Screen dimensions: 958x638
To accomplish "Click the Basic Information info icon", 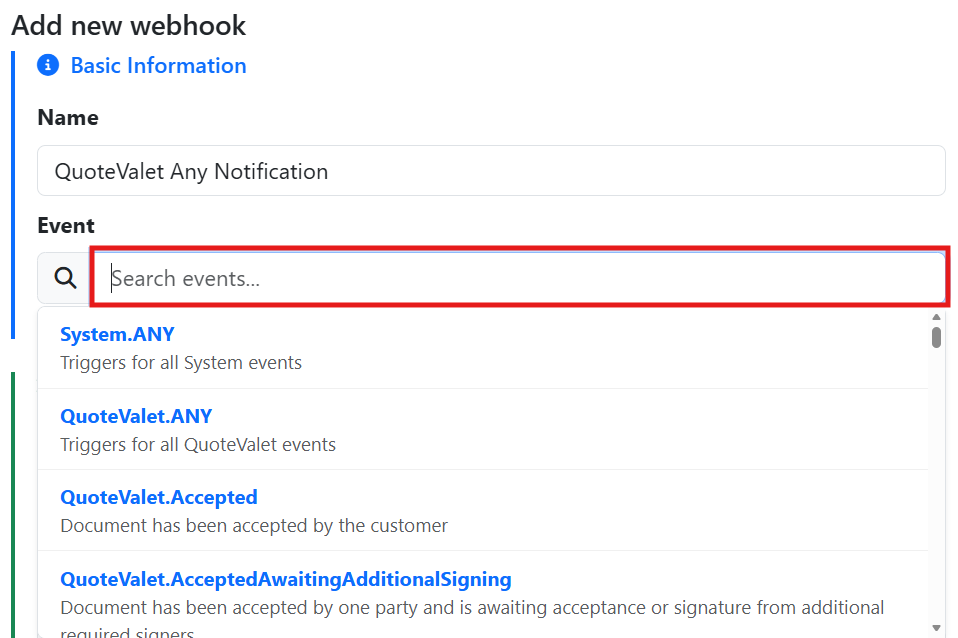I will click(48, 66).
